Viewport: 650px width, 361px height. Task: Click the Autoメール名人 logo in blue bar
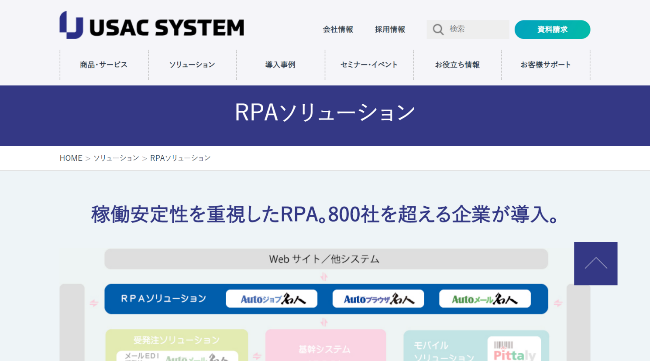point(485,299)
